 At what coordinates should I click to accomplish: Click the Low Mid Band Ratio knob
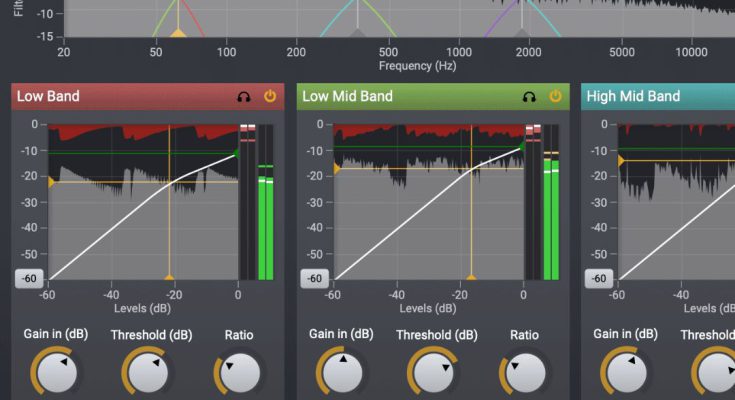click(524, 373)
